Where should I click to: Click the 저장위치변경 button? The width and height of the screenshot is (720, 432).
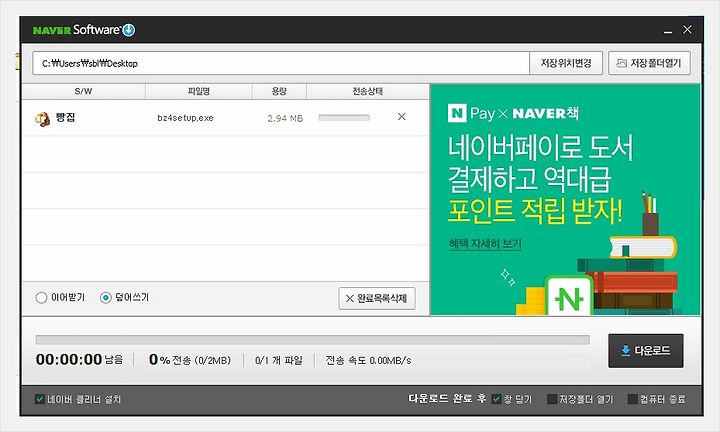[x=566, y=63]
